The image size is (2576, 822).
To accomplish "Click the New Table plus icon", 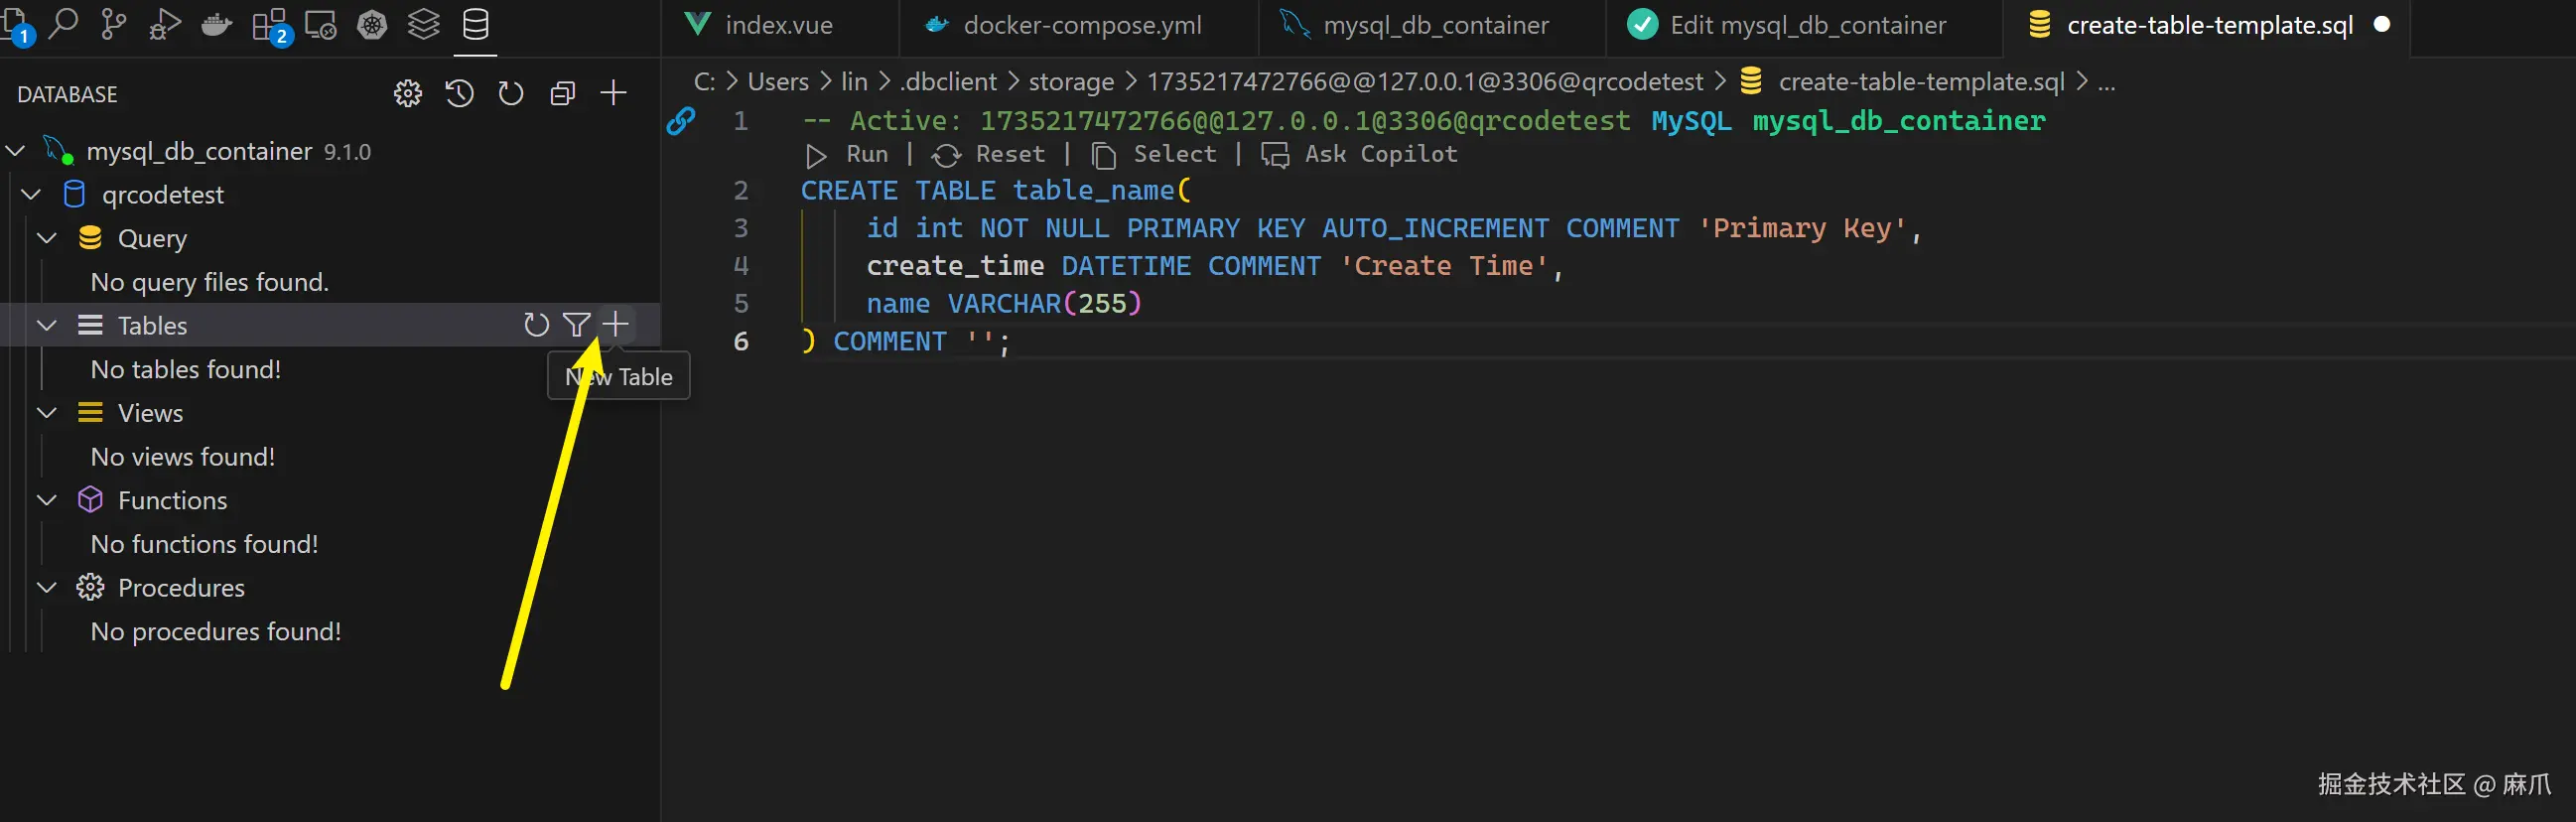I will pyautogui.click(x=616, y=324).
